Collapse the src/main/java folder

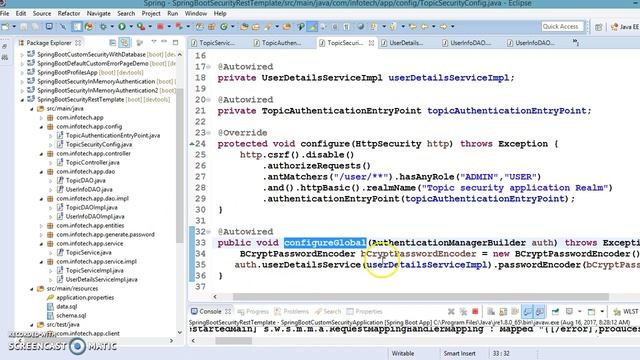[32, 109]
